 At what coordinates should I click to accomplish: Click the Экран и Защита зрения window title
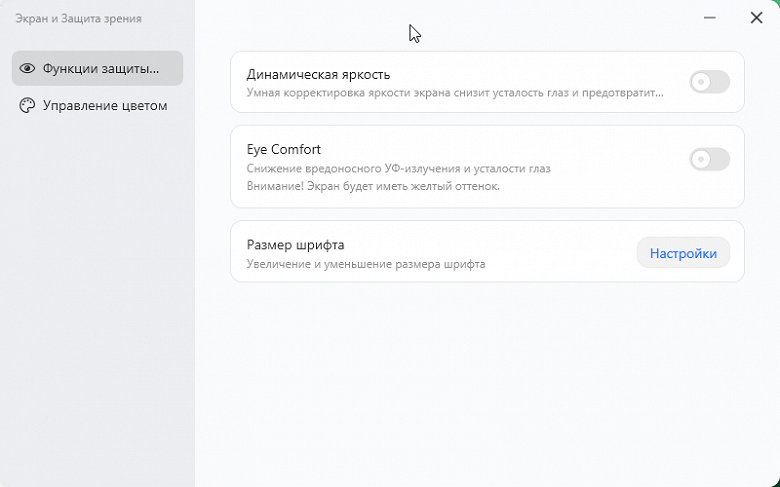tap(78, 18)
